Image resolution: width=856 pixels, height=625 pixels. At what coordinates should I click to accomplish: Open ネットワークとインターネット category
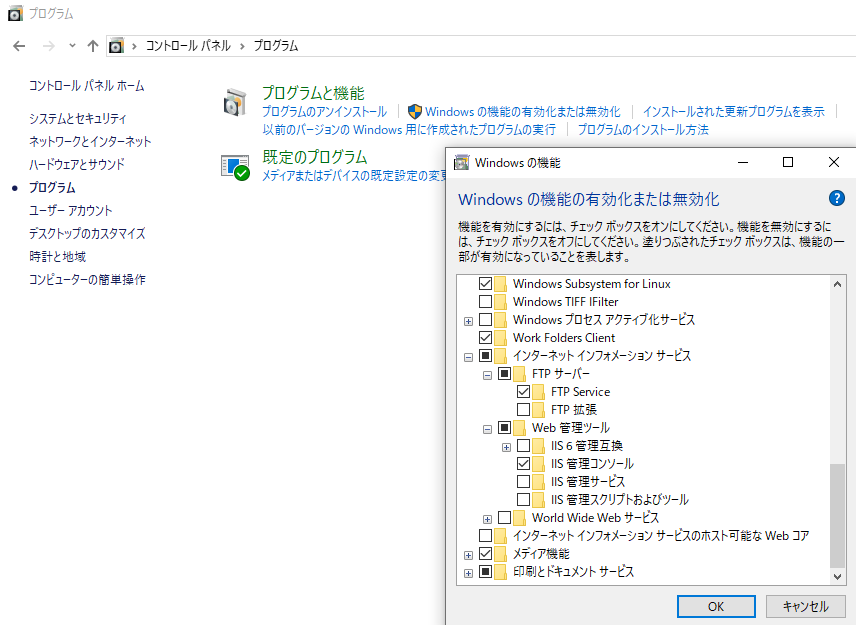click(x=90, y=141)
